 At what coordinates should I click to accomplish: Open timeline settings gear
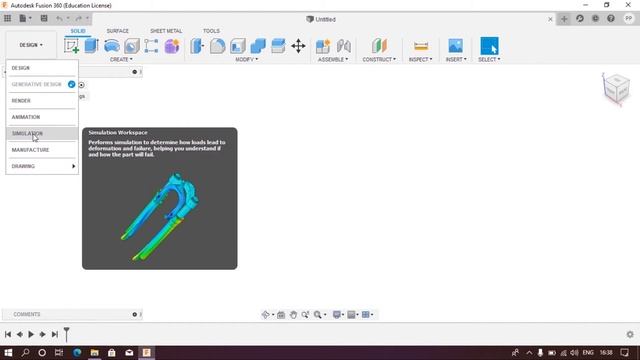[x=630, y=334]
